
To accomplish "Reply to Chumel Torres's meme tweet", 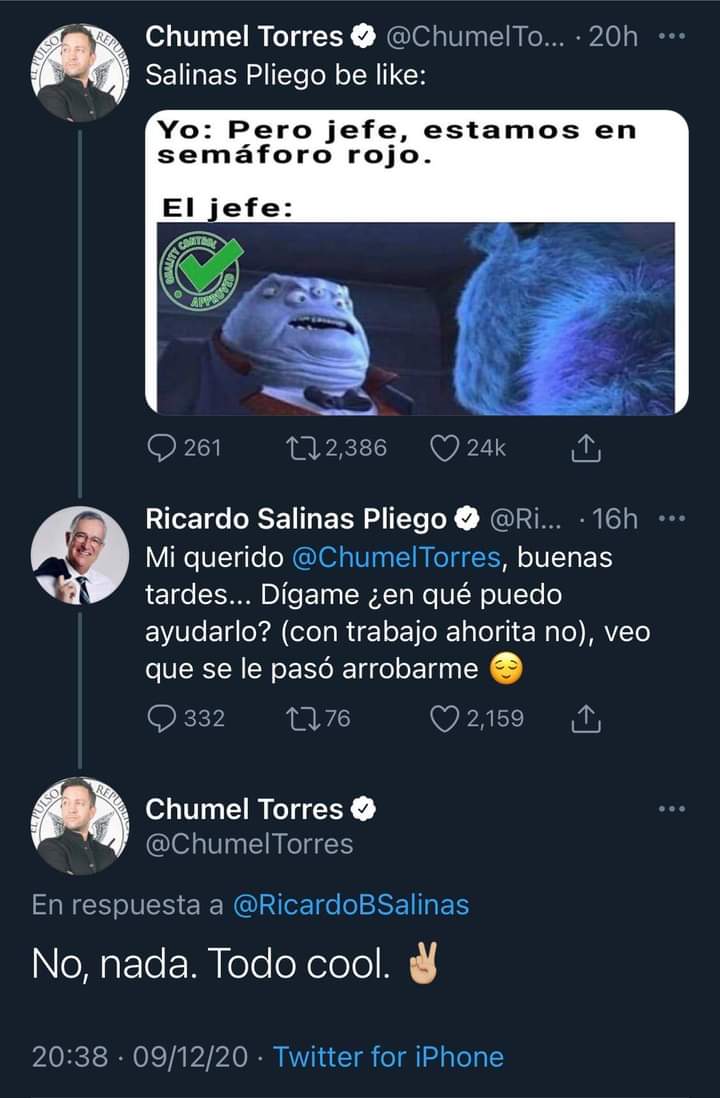I will tap(161, 448).
